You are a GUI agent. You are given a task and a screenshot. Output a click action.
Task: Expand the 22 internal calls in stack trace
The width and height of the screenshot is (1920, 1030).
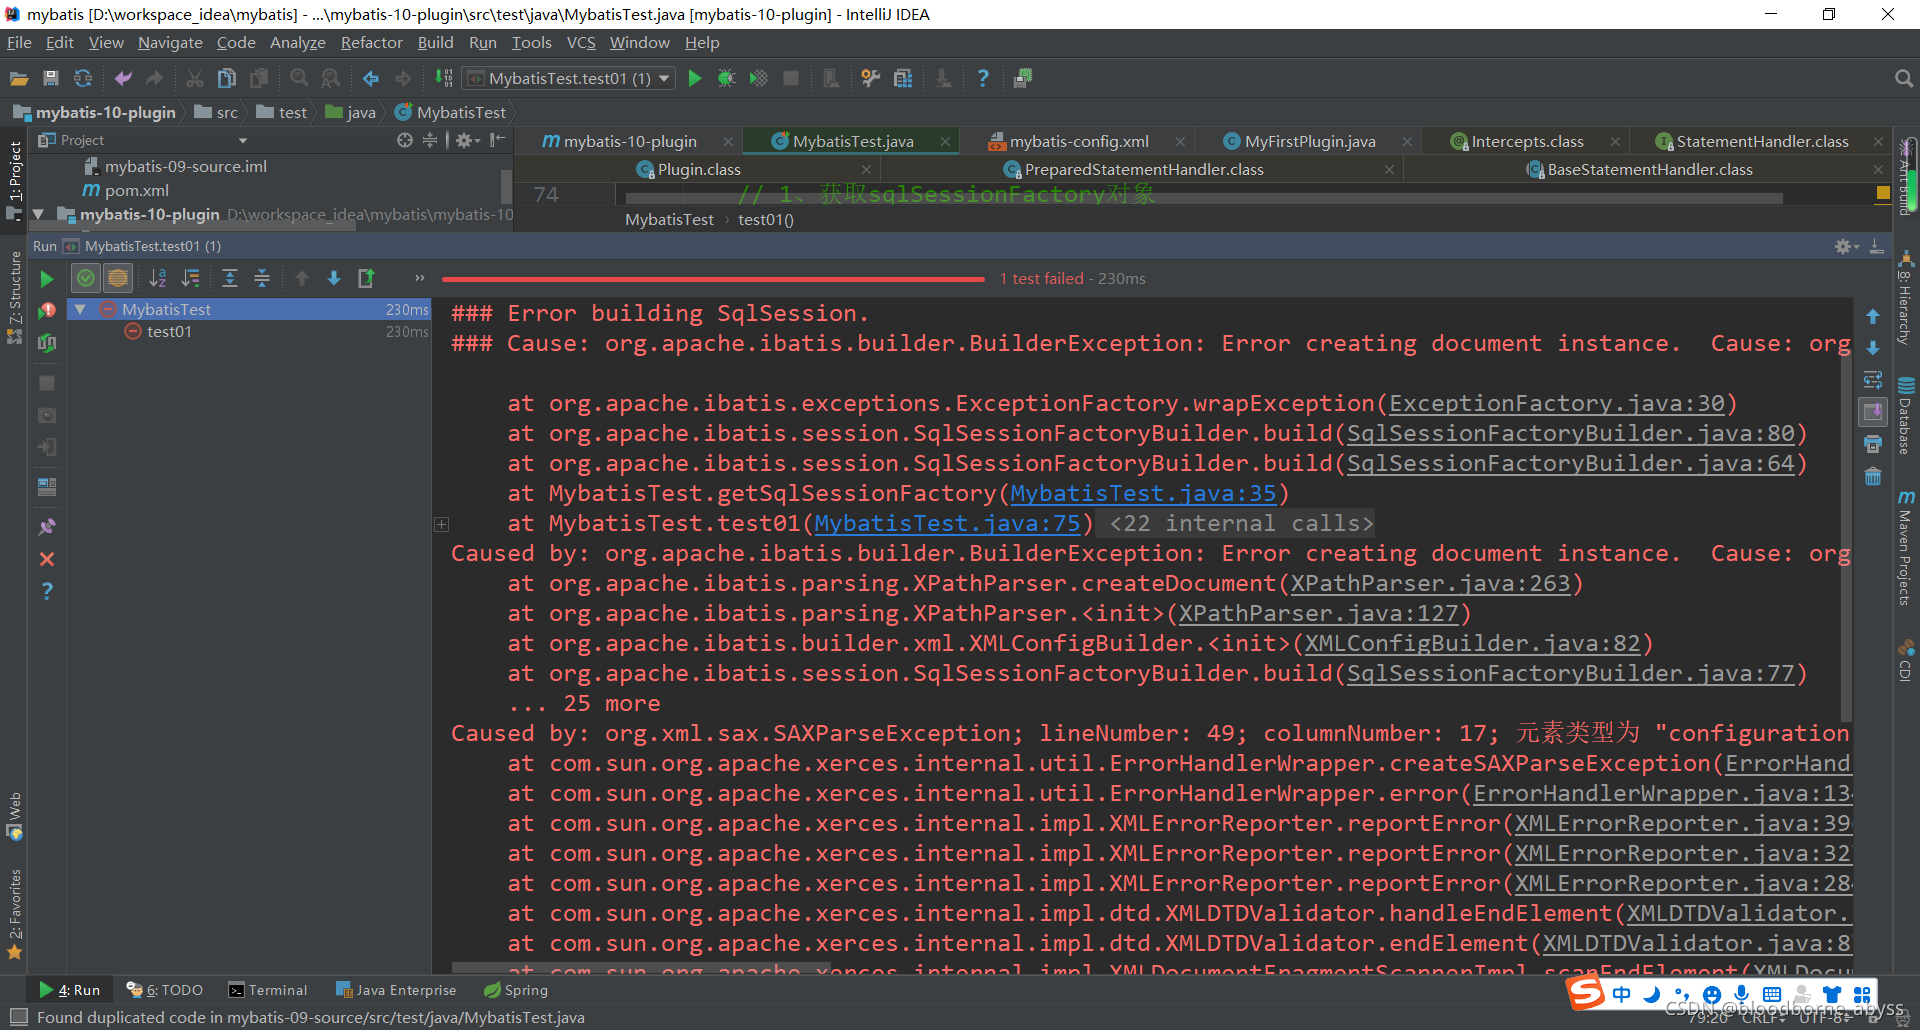[441, 524]
